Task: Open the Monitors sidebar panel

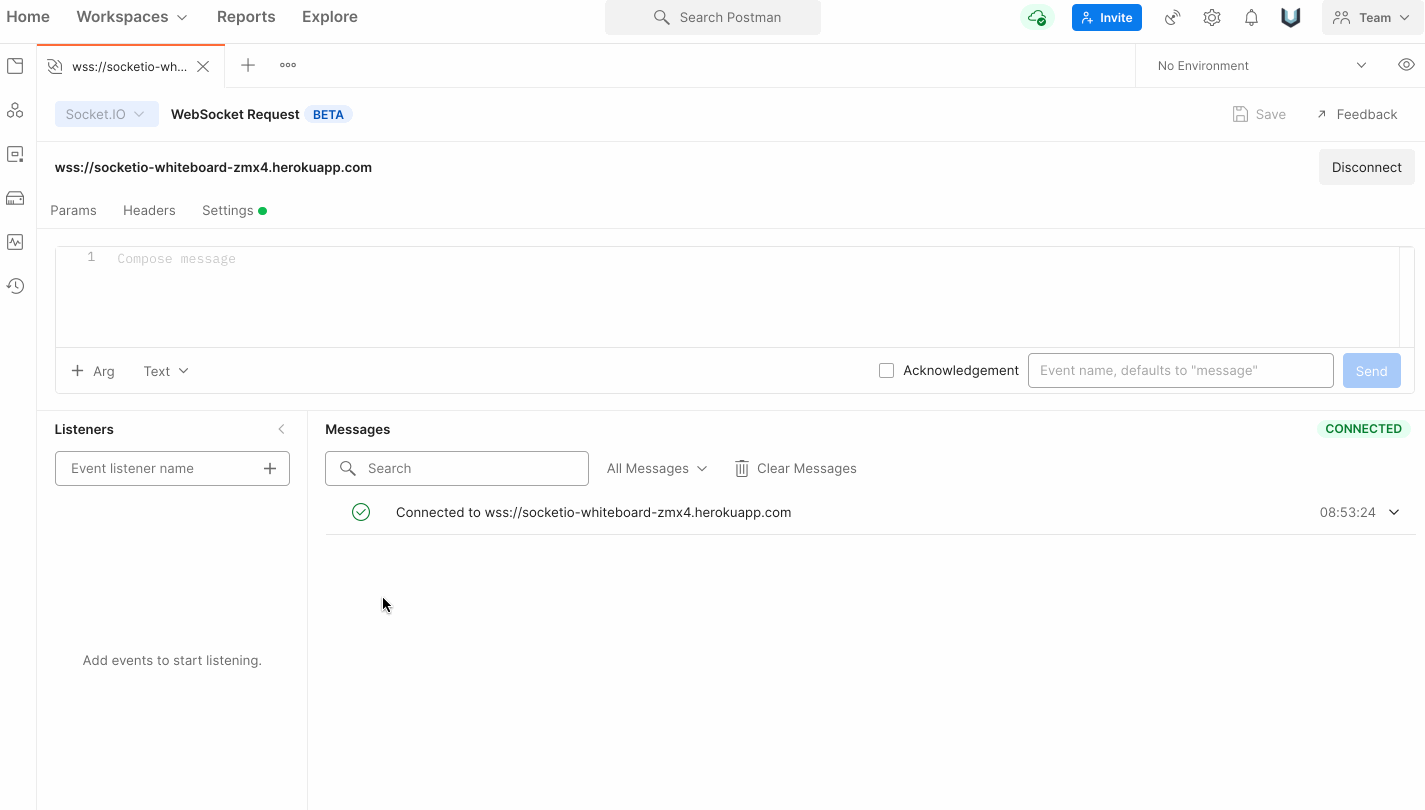Action: click(x=15, y=242)
